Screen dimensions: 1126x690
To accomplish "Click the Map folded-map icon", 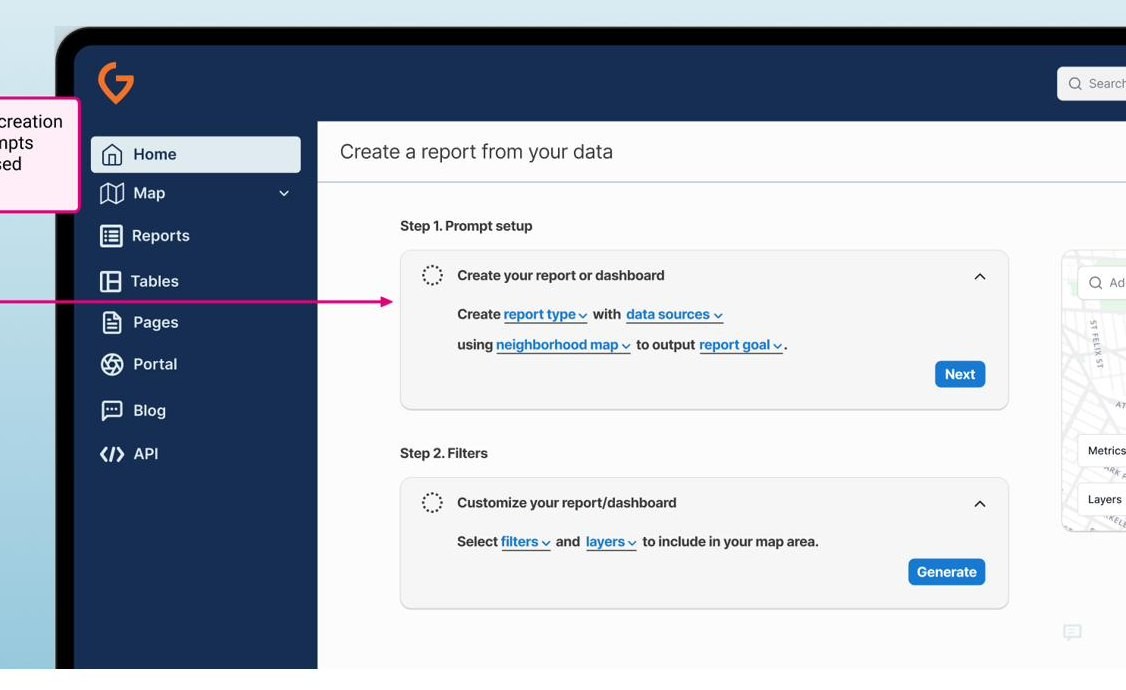I will pyautogui.click(x=112, y=193).
